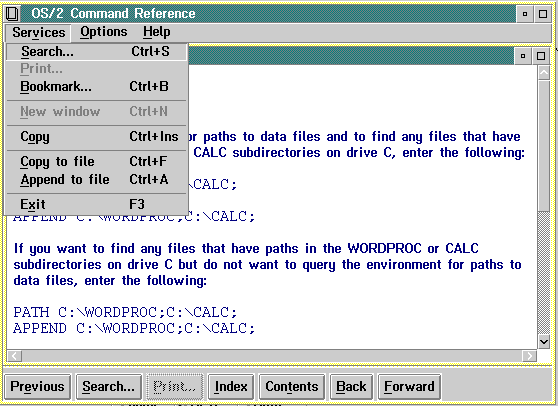Viewport: 558px width, 406px height.
Task: Click the Contents button
Action: click(292, 386)
